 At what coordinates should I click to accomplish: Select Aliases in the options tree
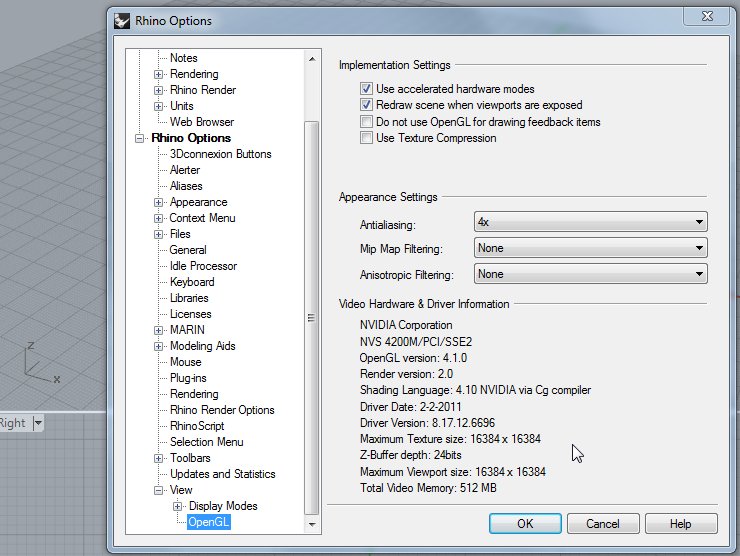186,186
